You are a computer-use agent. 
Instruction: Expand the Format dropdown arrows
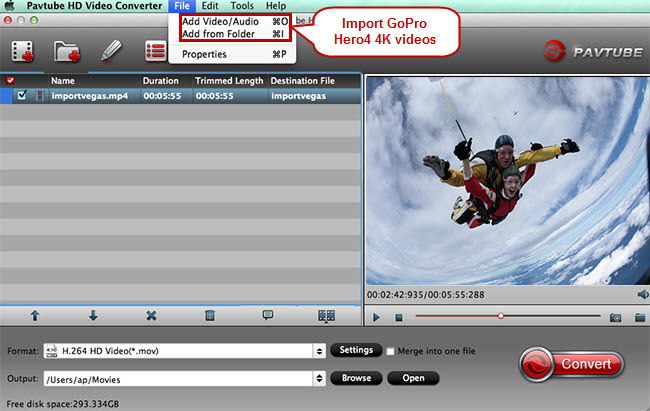tap(319, 351)
